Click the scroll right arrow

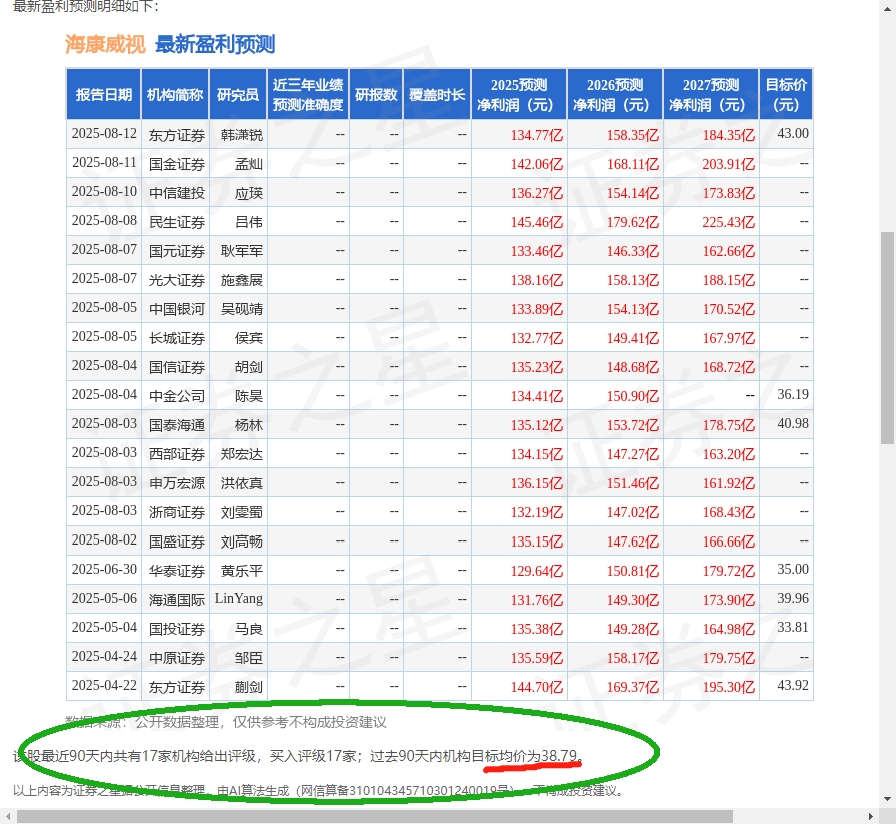[x=870, y=816]
